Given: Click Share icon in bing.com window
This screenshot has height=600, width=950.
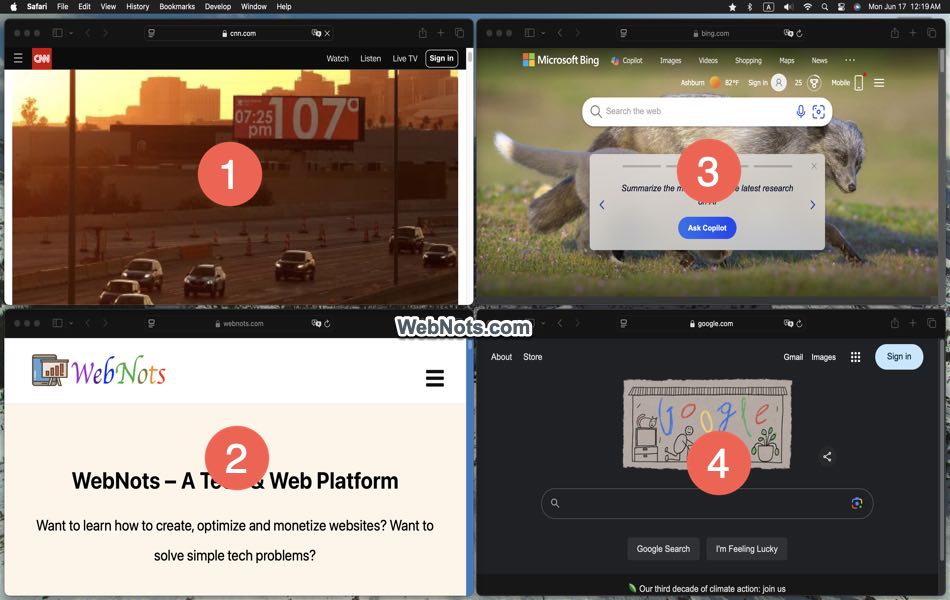Looking at the screenshot, I should pyautogui.click(x=894, y=33).
